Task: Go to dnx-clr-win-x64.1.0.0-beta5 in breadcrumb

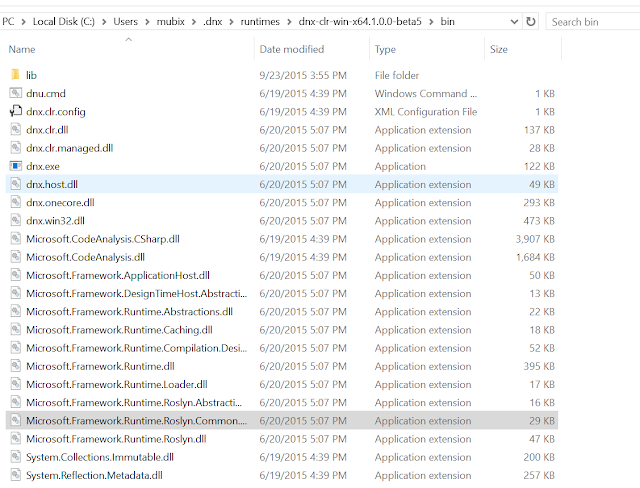Action: coord(360,22)
